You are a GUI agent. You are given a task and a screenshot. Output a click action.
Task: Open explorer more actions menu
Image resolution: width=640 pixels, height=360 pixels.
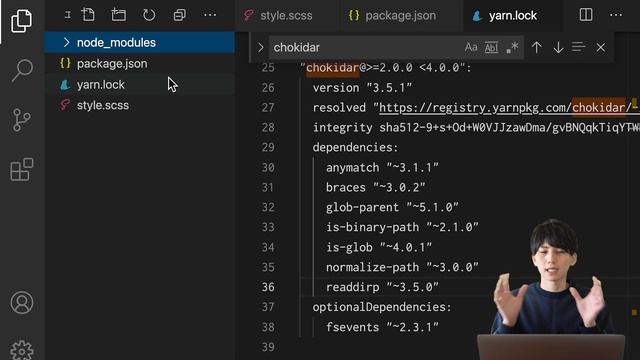[x=210, y=15]
